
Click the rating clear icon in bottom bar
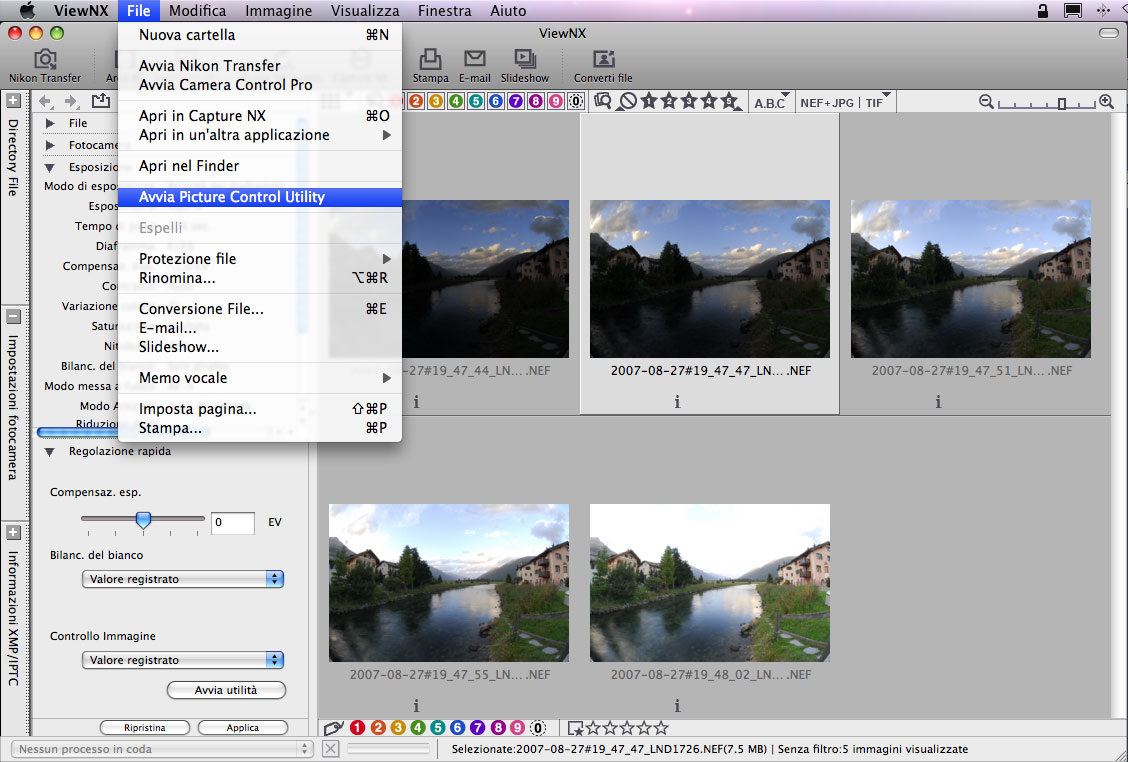[x=576, y=728]
